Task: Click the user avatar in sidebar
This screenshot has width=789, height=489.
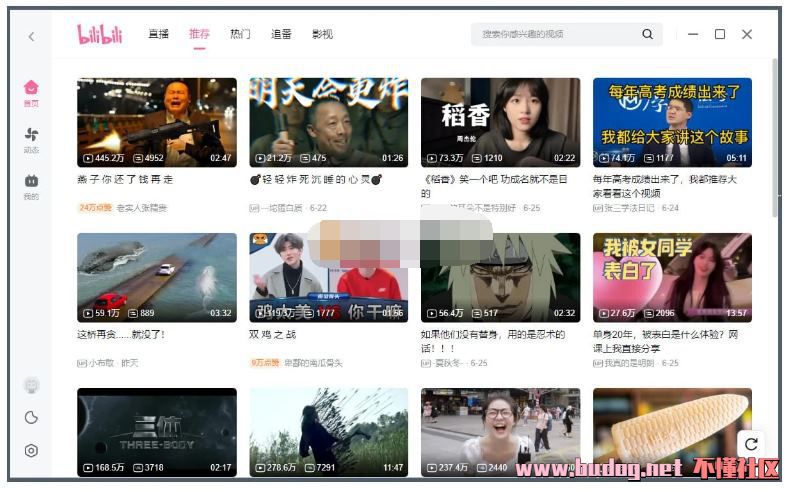Action: 31,385
